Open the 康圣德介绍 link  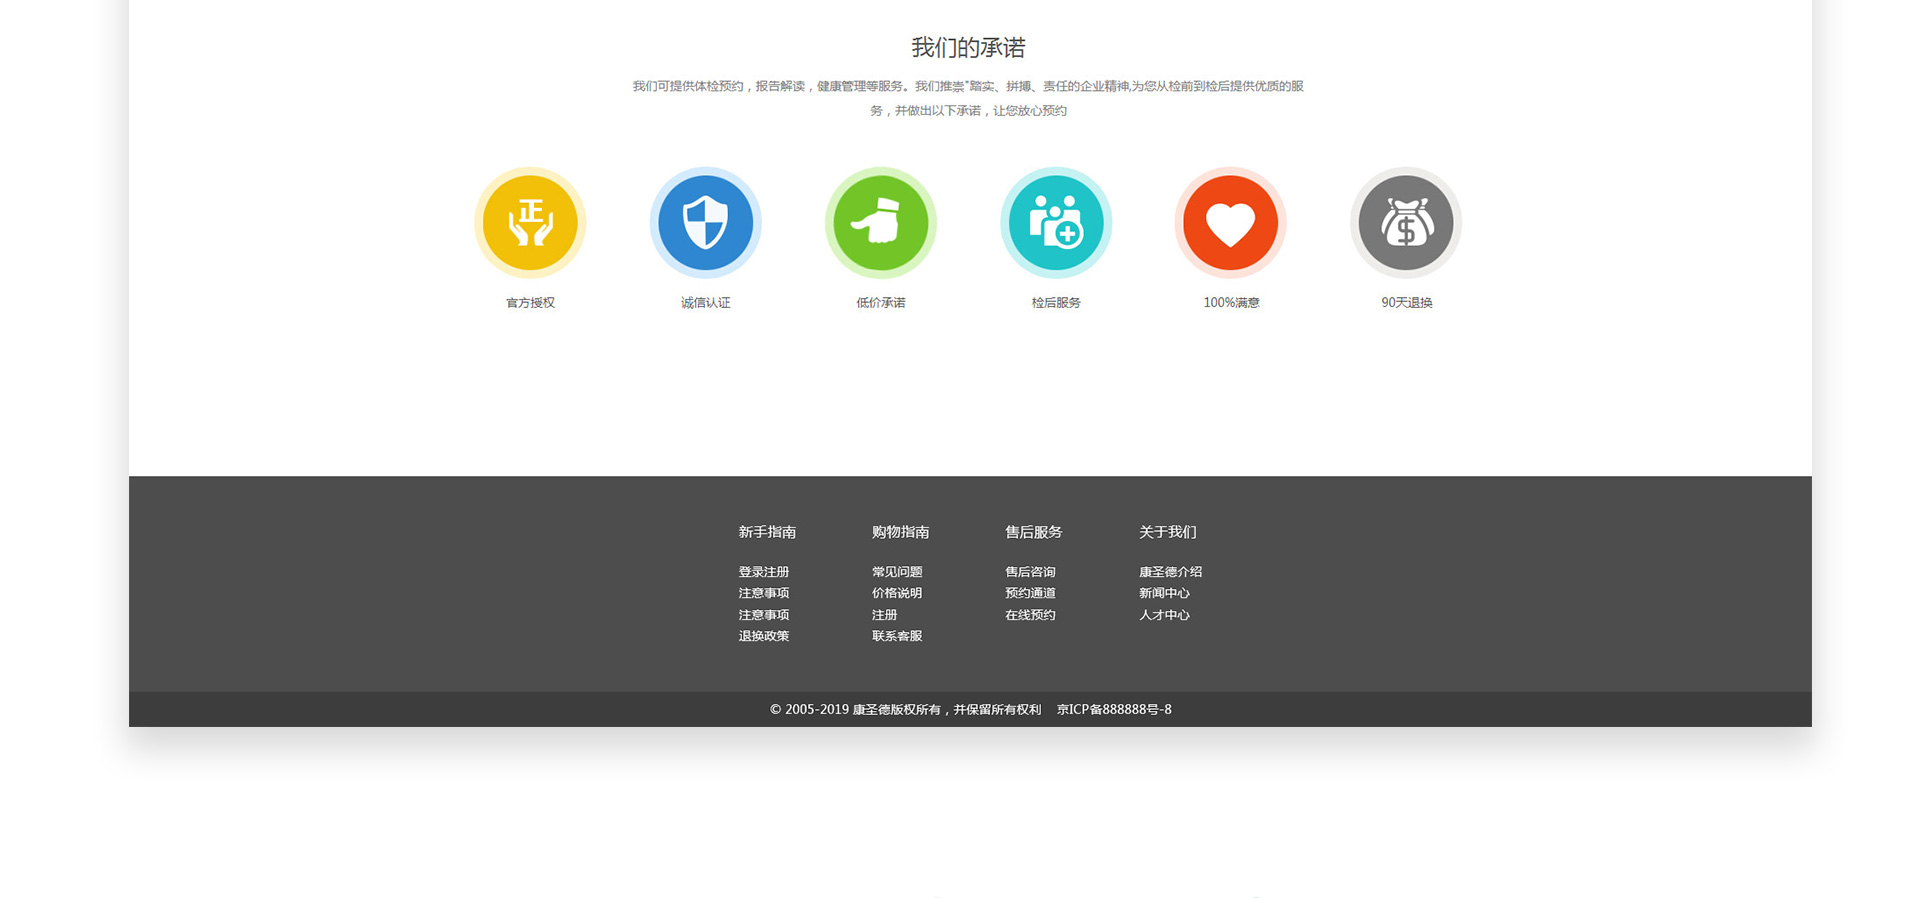point(1170,572)
